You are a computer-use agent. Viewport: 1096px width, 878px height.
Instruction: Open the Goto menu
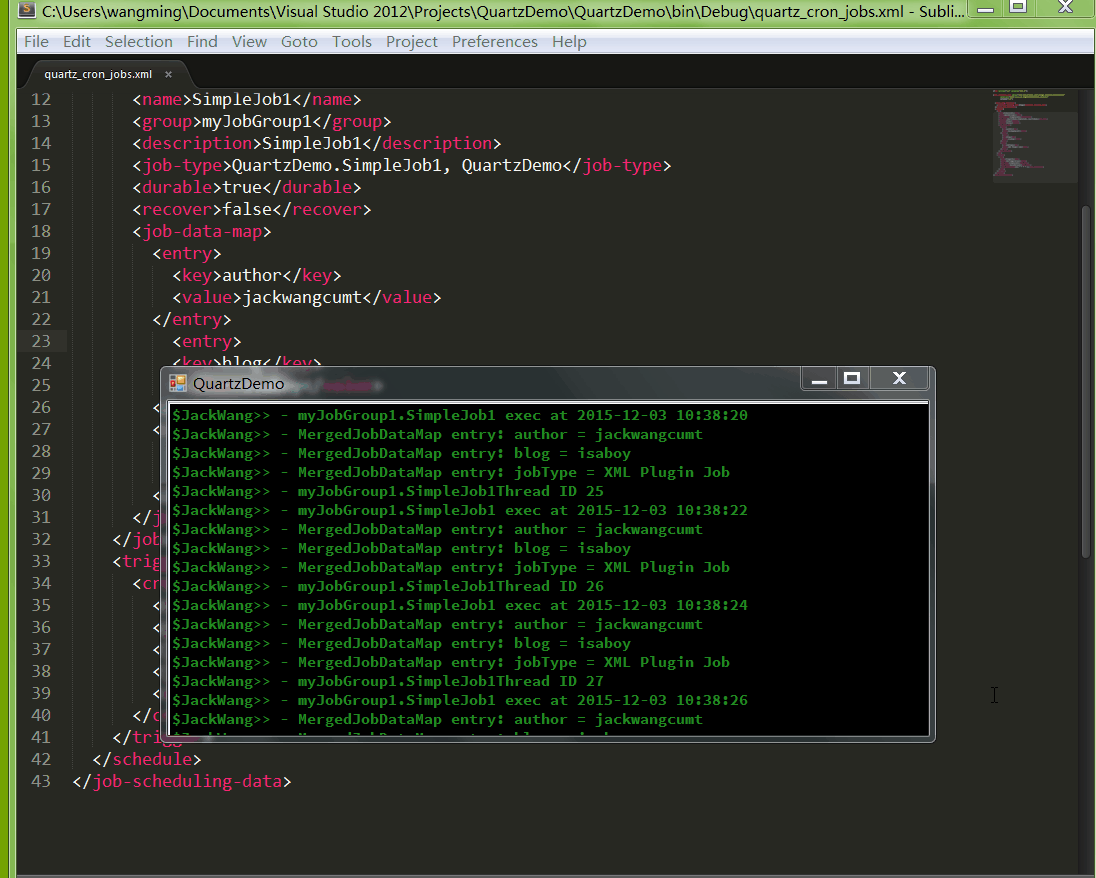299,42
